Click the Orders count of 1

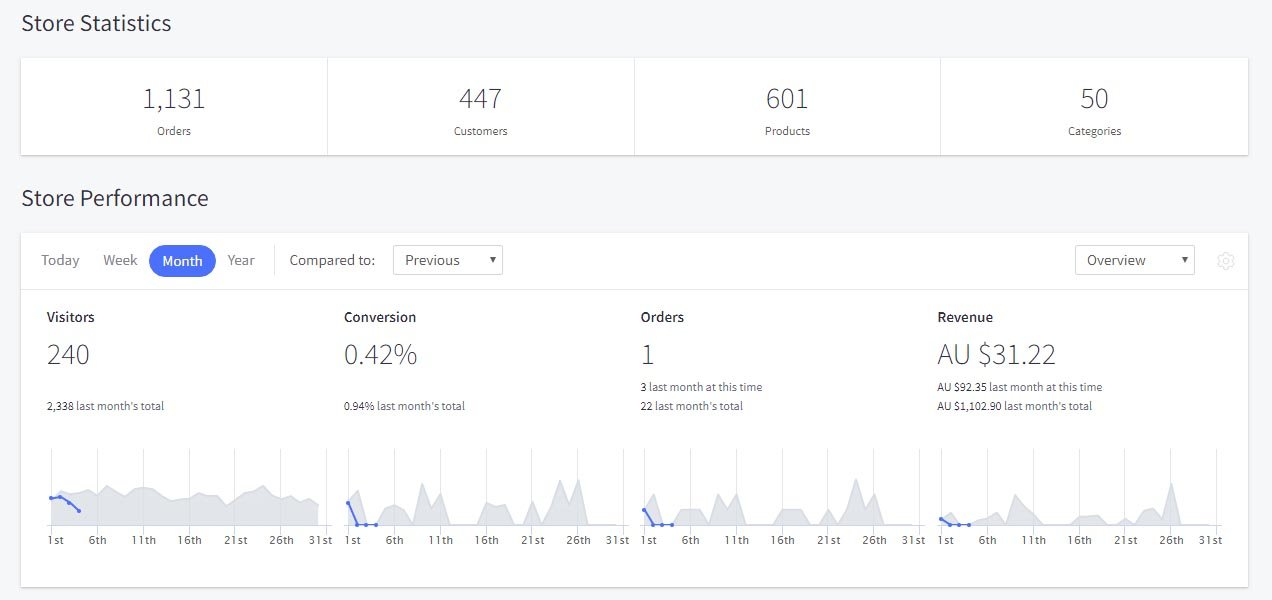[x=647, y=353]
